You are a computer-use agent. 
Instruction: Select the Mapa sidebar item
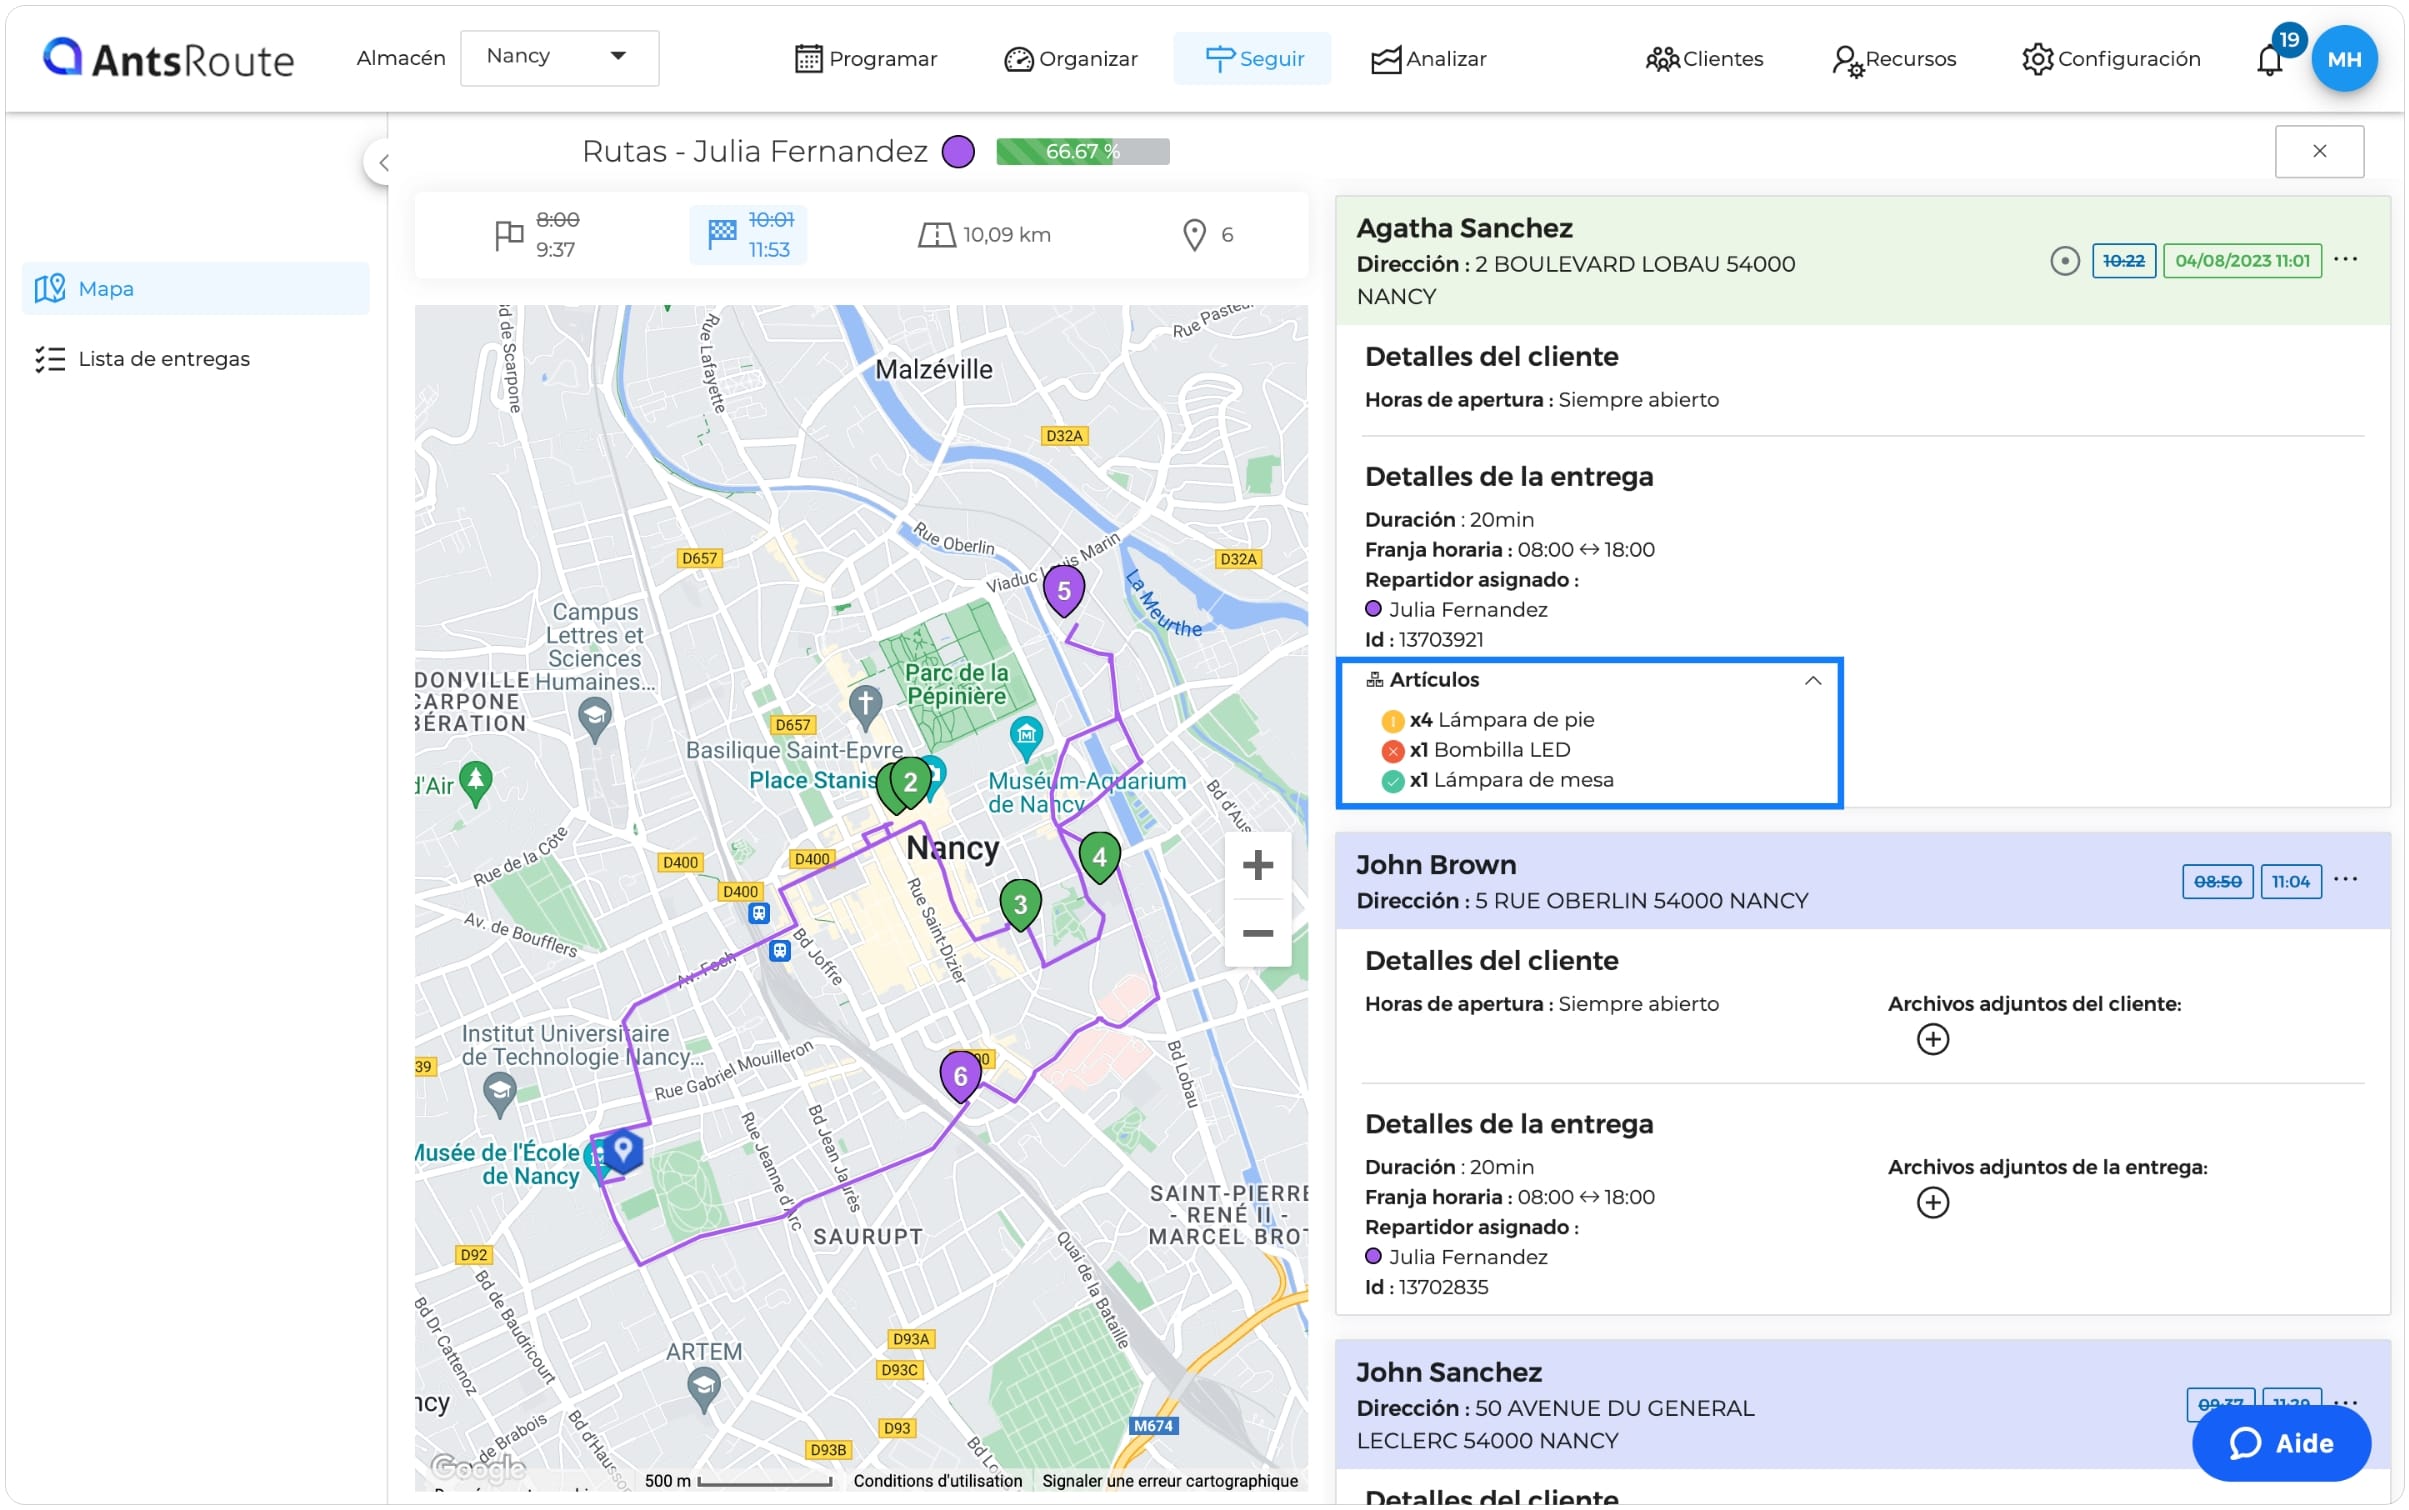[x=196, y=289]
